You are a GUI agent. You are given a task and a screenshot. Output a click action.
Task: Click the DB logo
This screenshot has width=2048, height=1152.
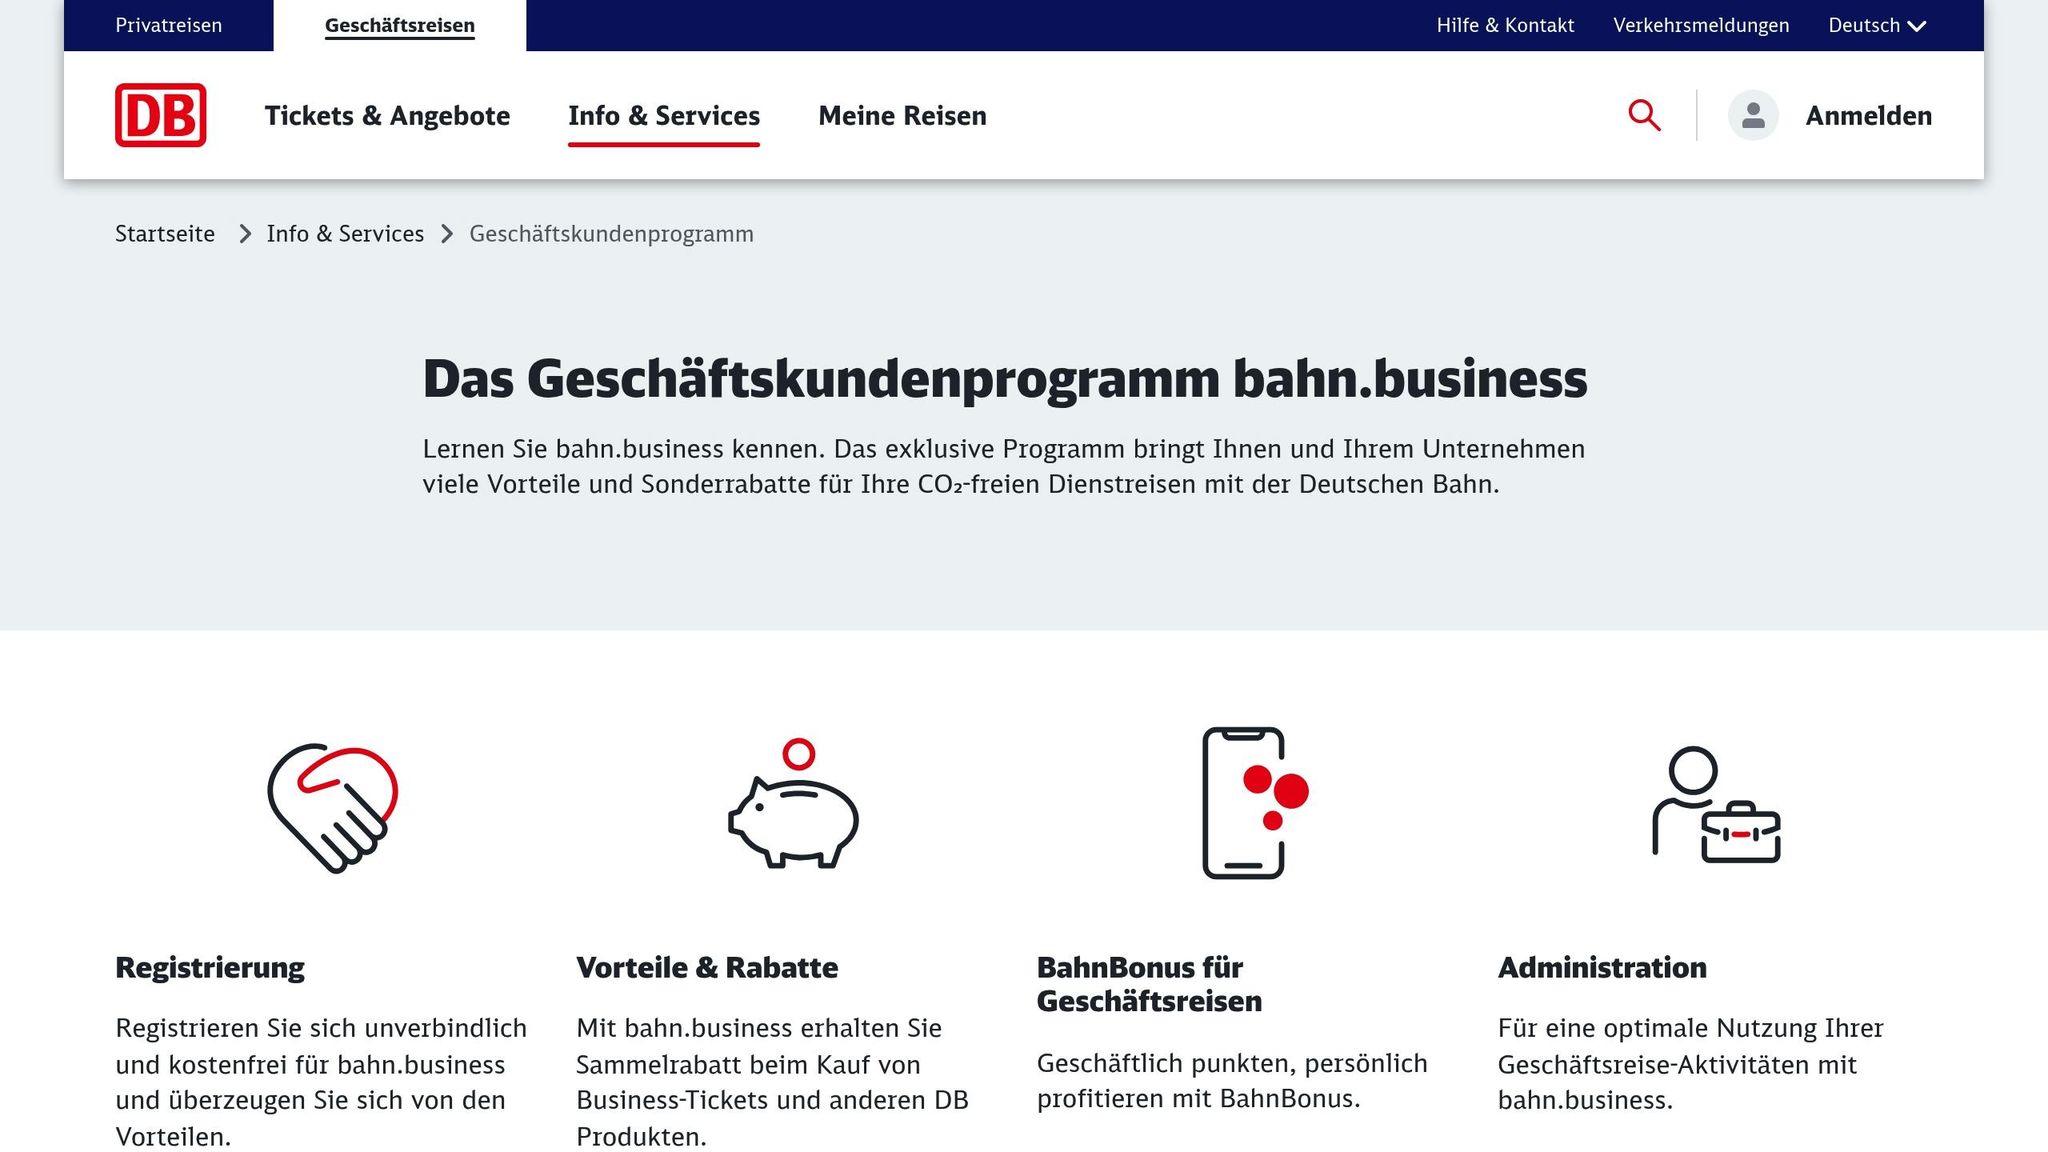(160, 115)
